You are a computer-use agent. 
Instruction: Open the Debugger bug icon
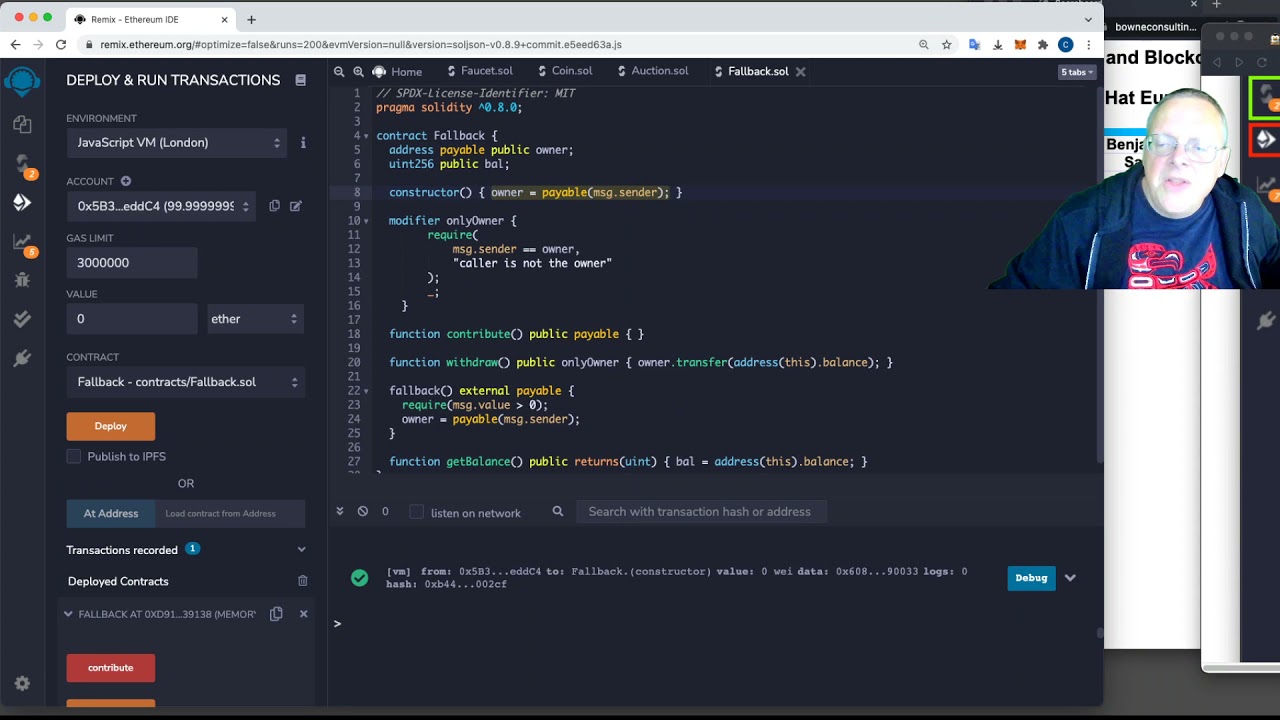point(22,280)
